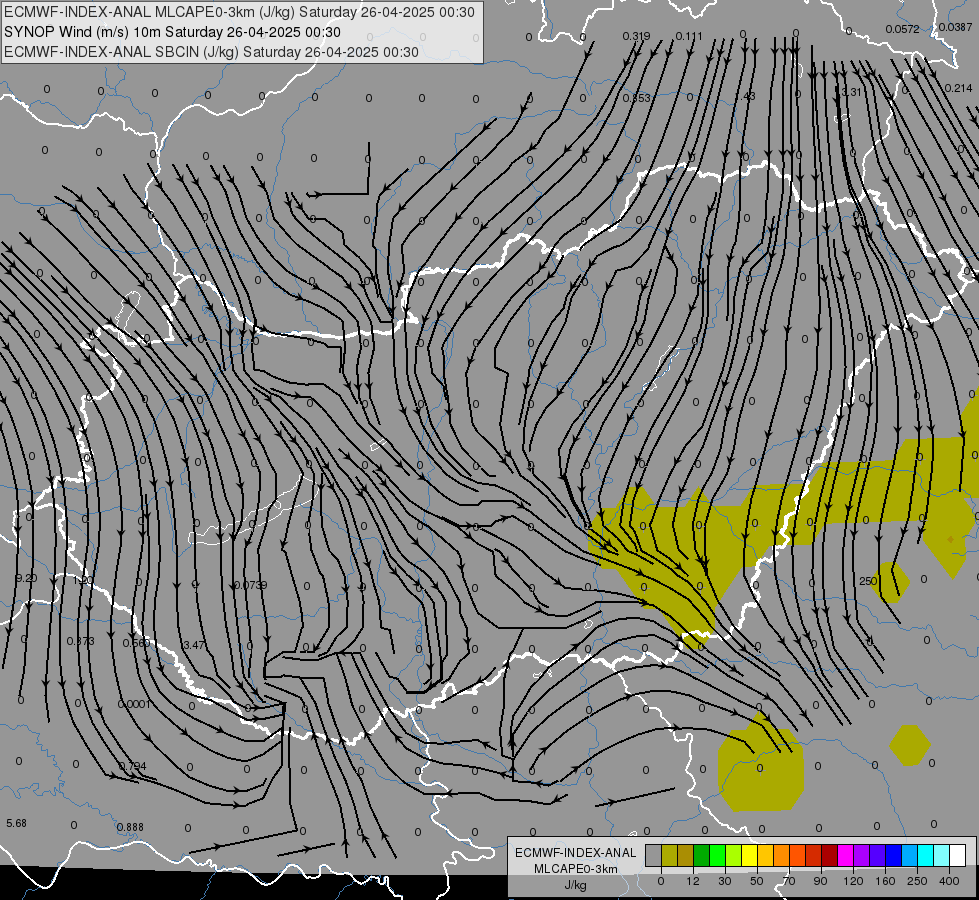Screen dimensions: 979x900
Task: Click the map value '0.319'
Action: pos(636,36)
